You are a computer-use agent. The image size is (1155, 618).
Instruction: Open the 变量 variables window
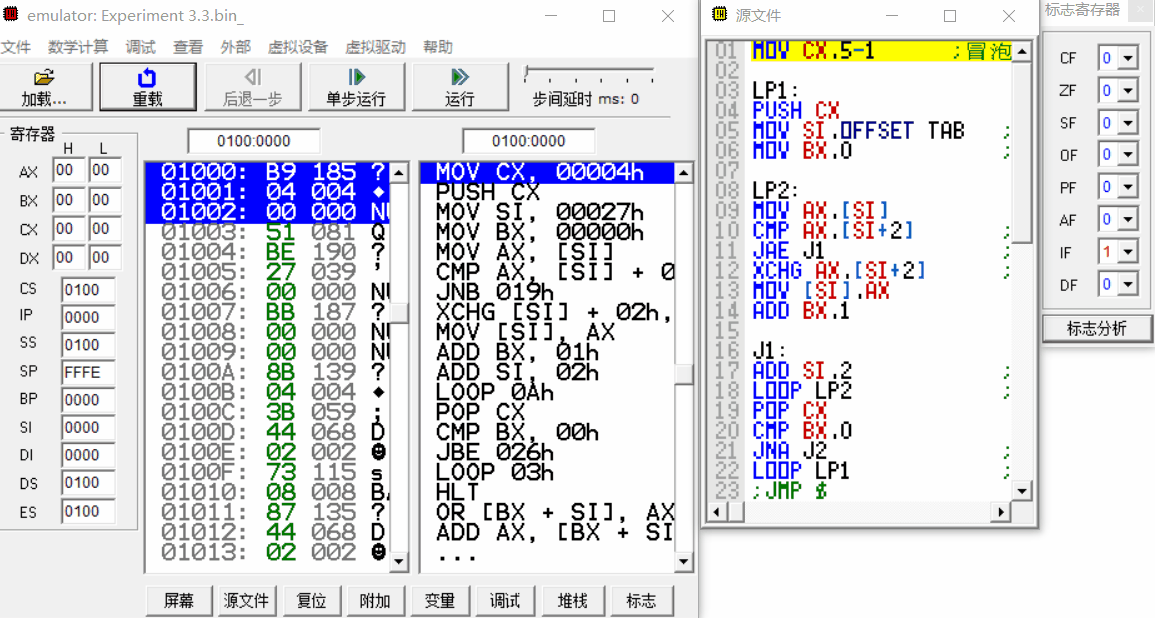(x=440, y=600)
